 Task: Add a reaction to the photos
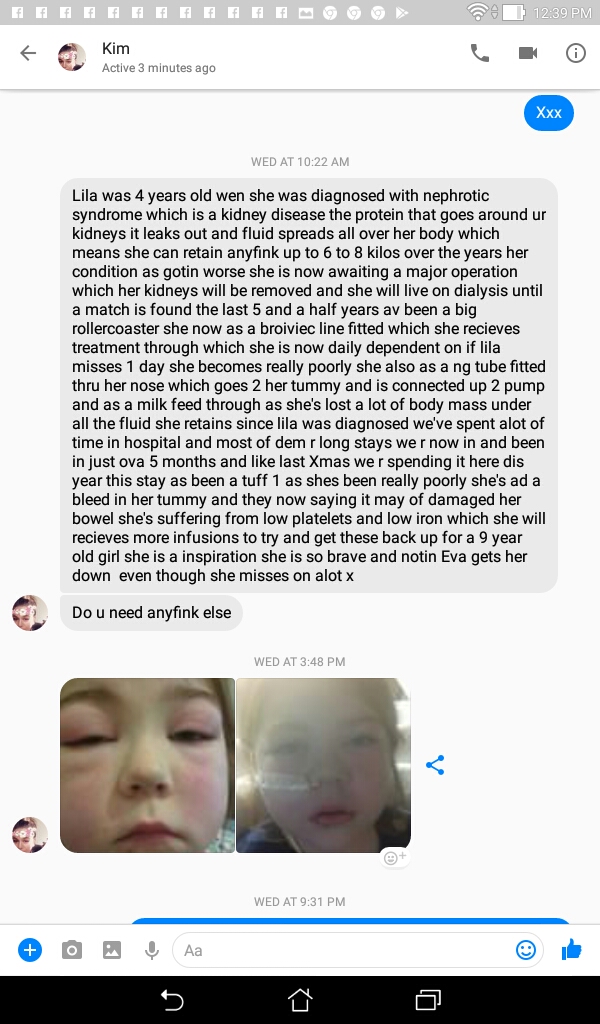[395, 857]
